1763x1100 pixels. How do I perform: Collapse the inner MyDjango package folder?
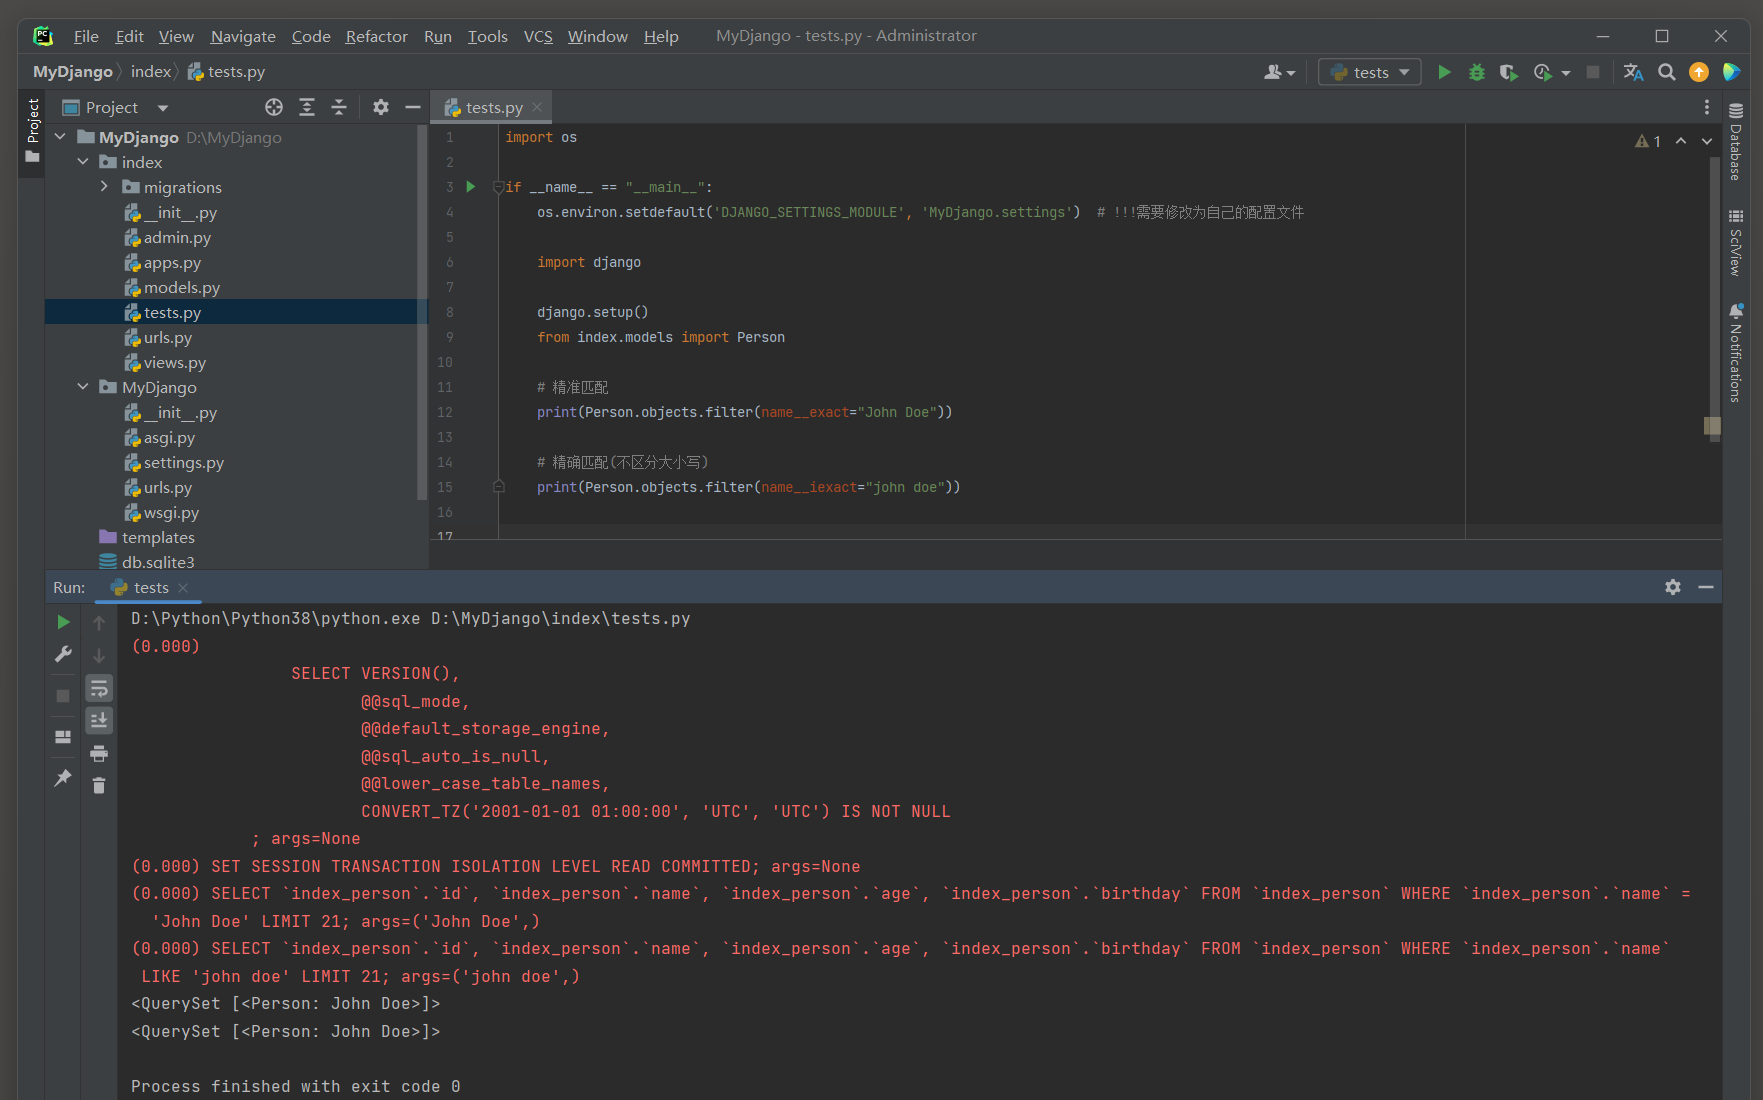click(x=83, y=387)
